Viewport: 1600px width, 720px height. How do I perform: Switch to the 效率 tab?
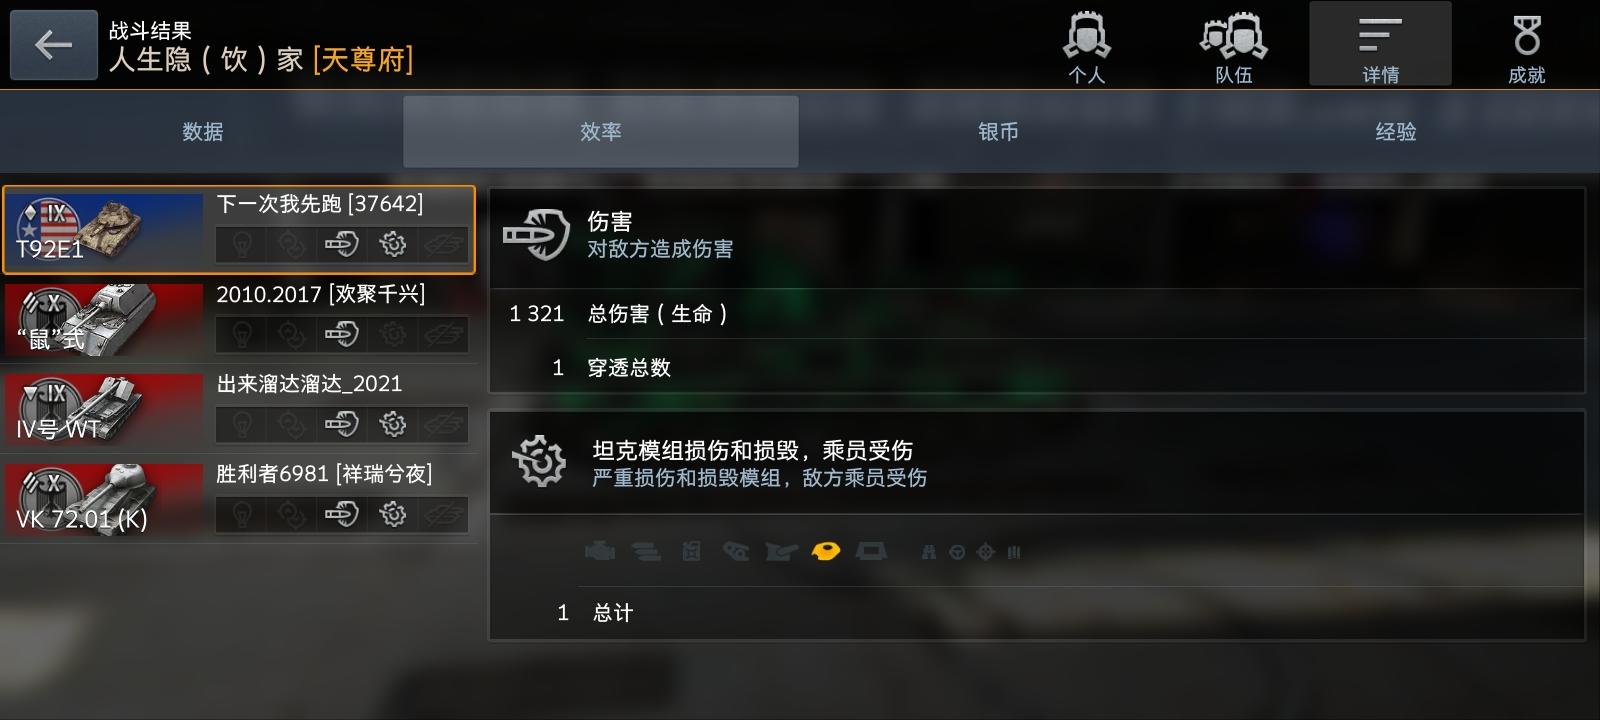(600, 132)
